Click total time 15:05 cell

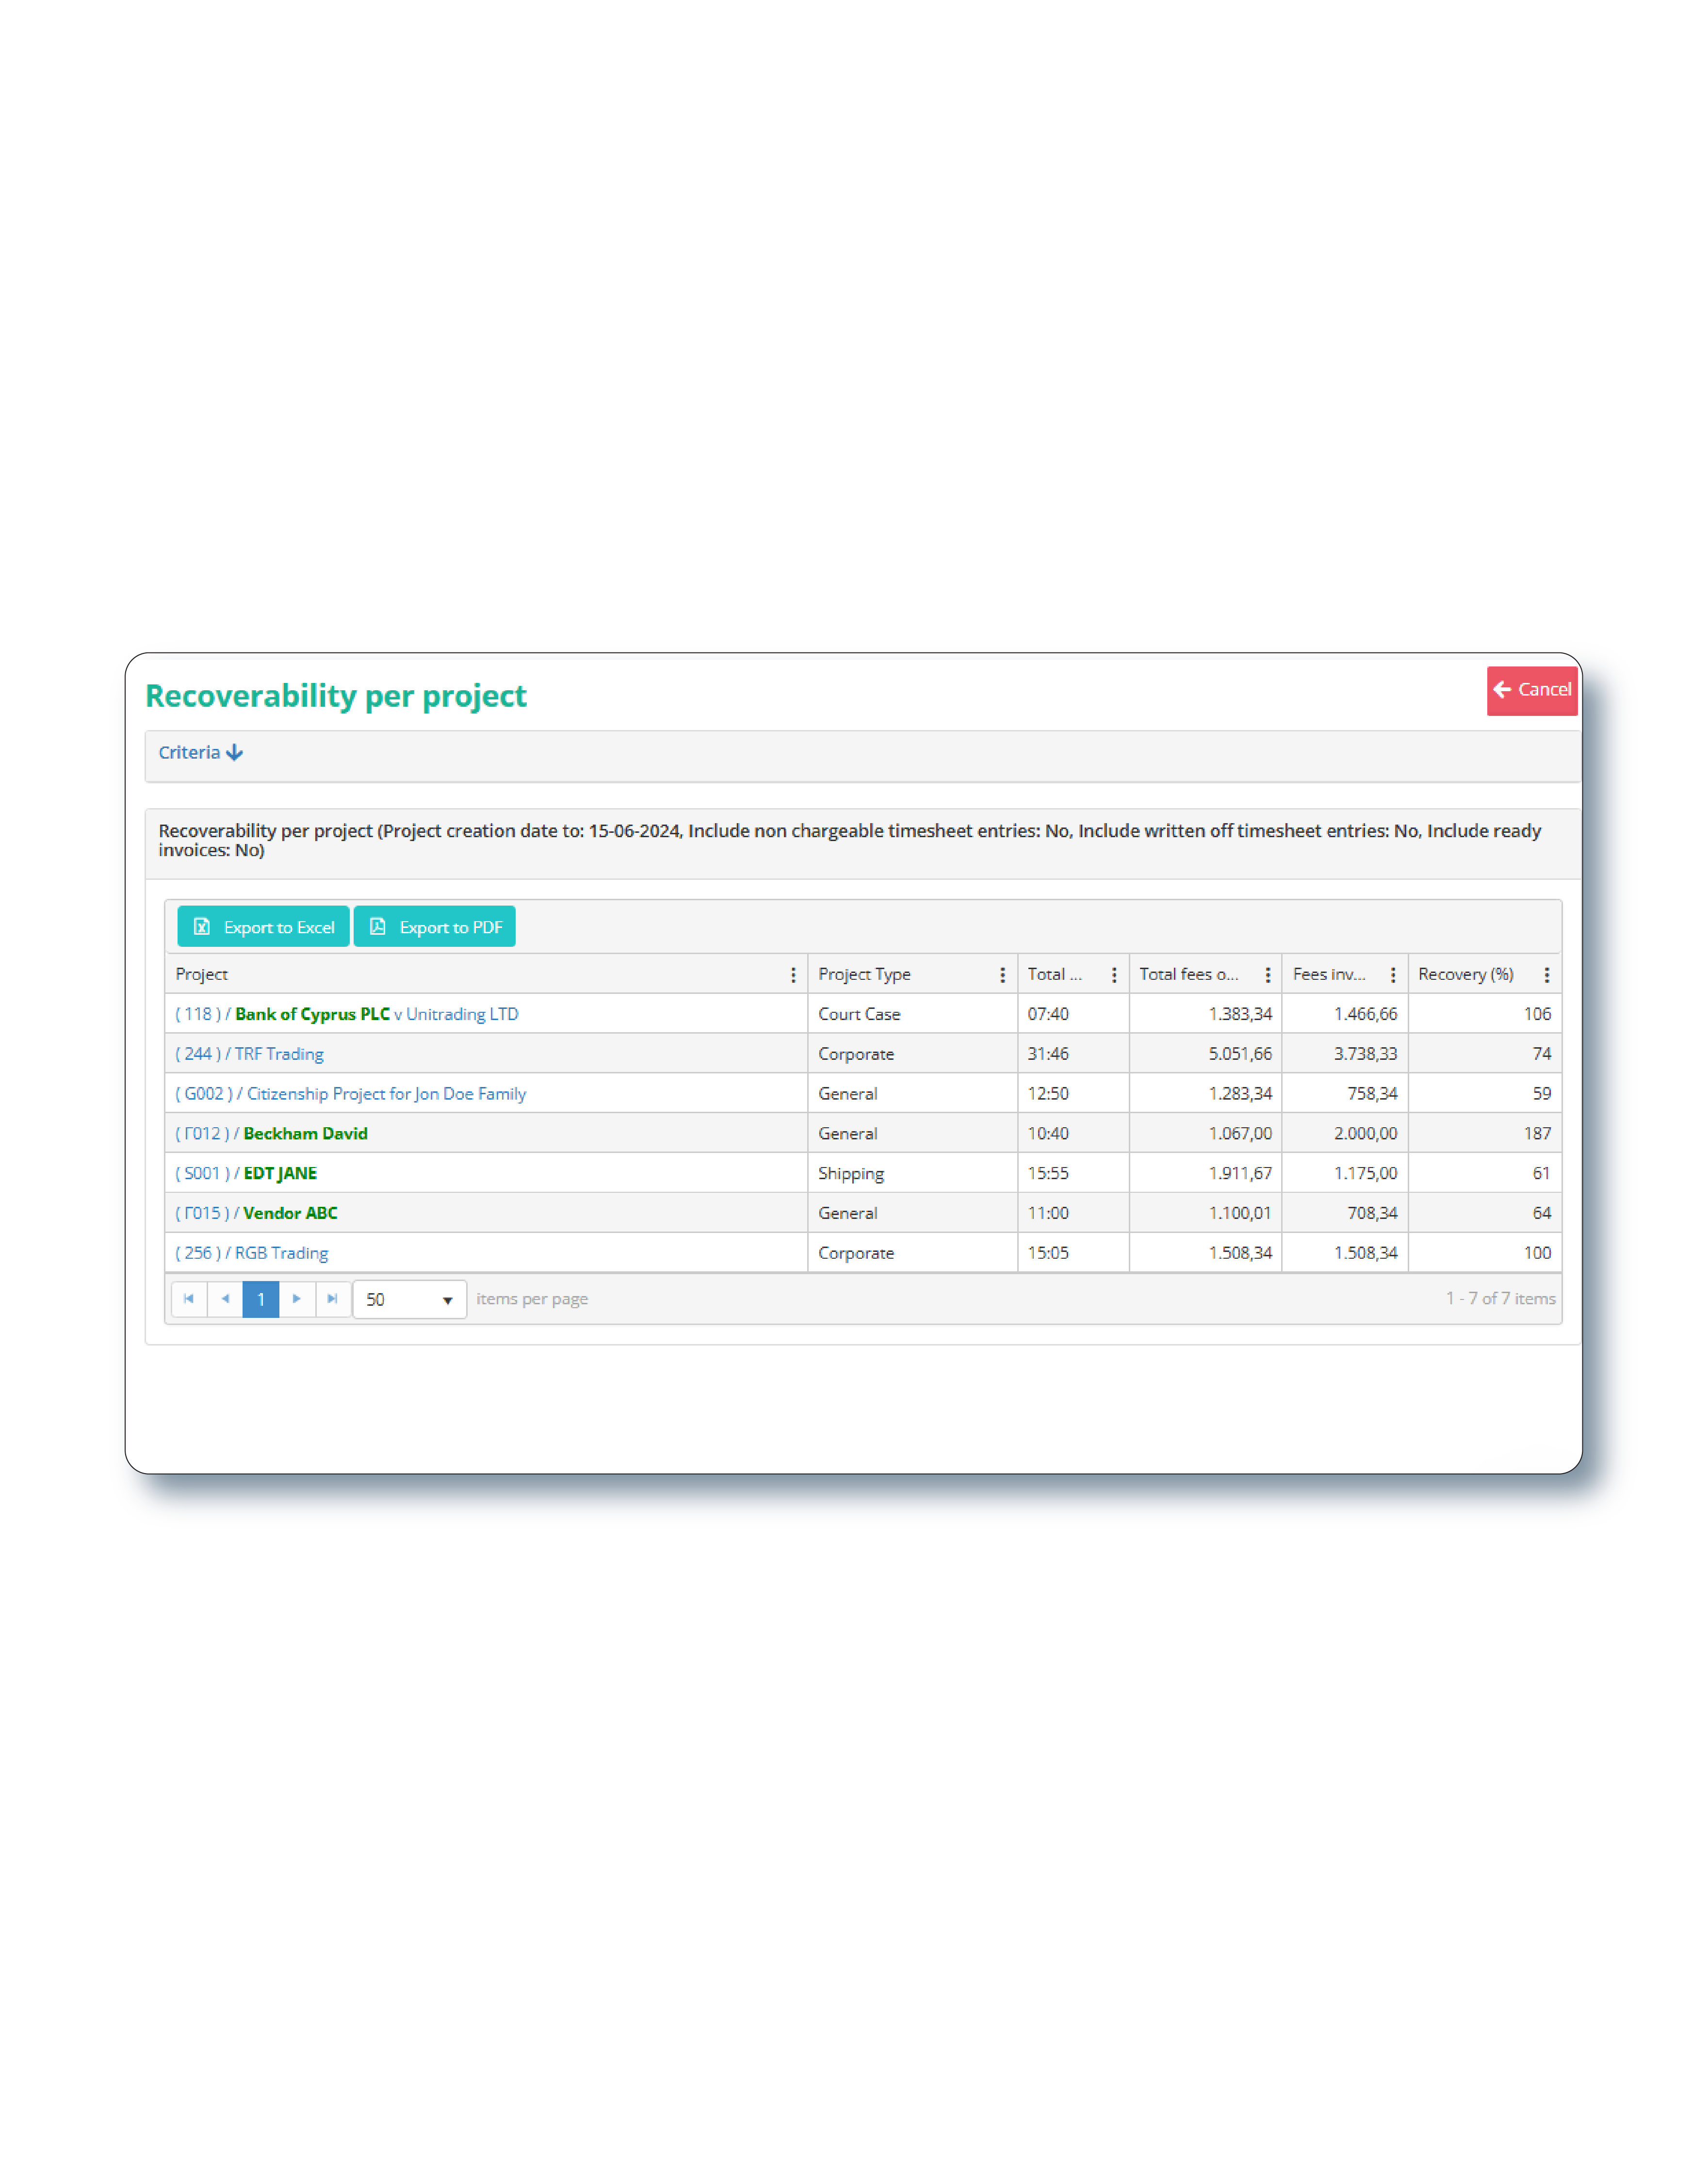pyautogui.click(x=1073, y=1253)
